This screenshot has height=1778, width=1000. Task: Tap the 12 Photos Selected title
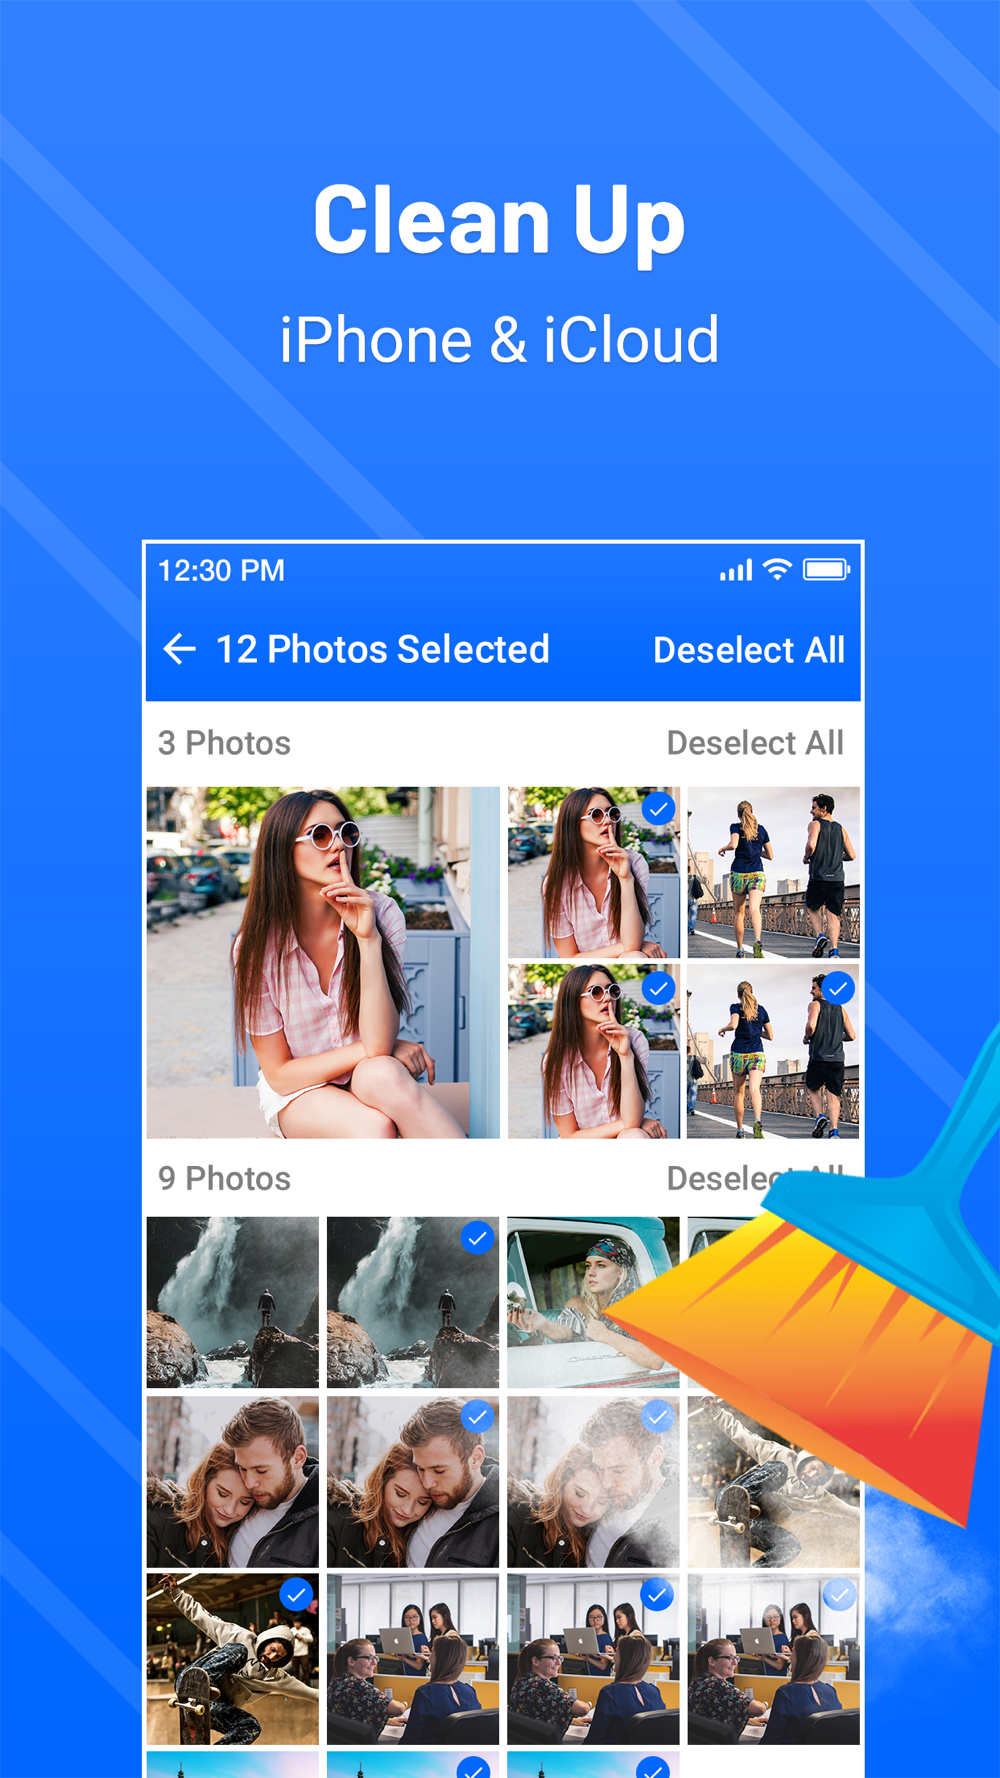click(x=383, y=649)
